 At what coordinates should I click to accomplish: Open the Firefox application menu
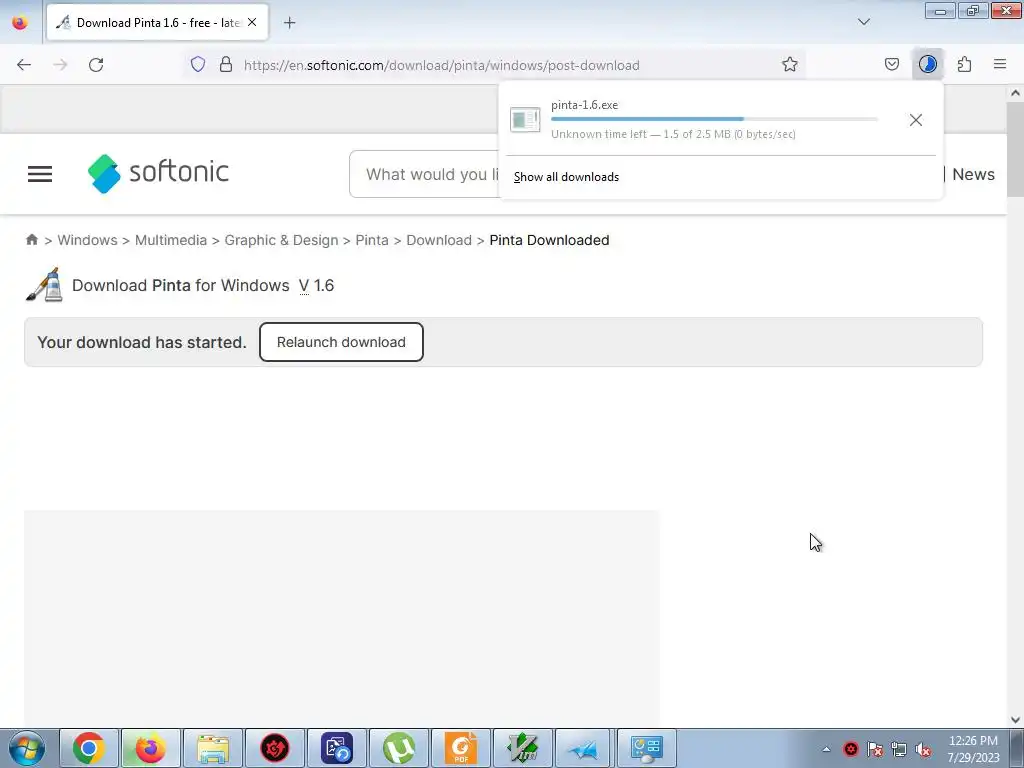1000,65
